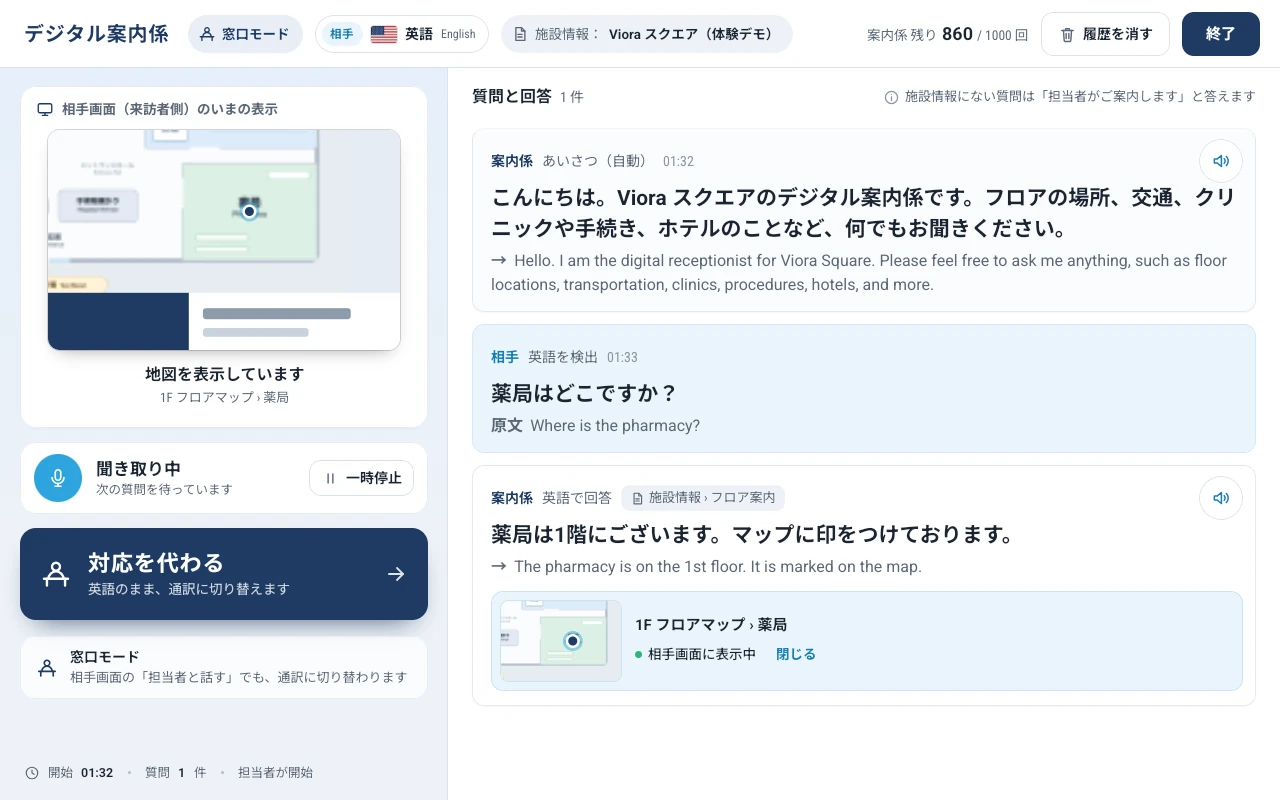The image size is (1280, 800).
Task: Open the 英語 English language selector
Action: pos(402,34)
